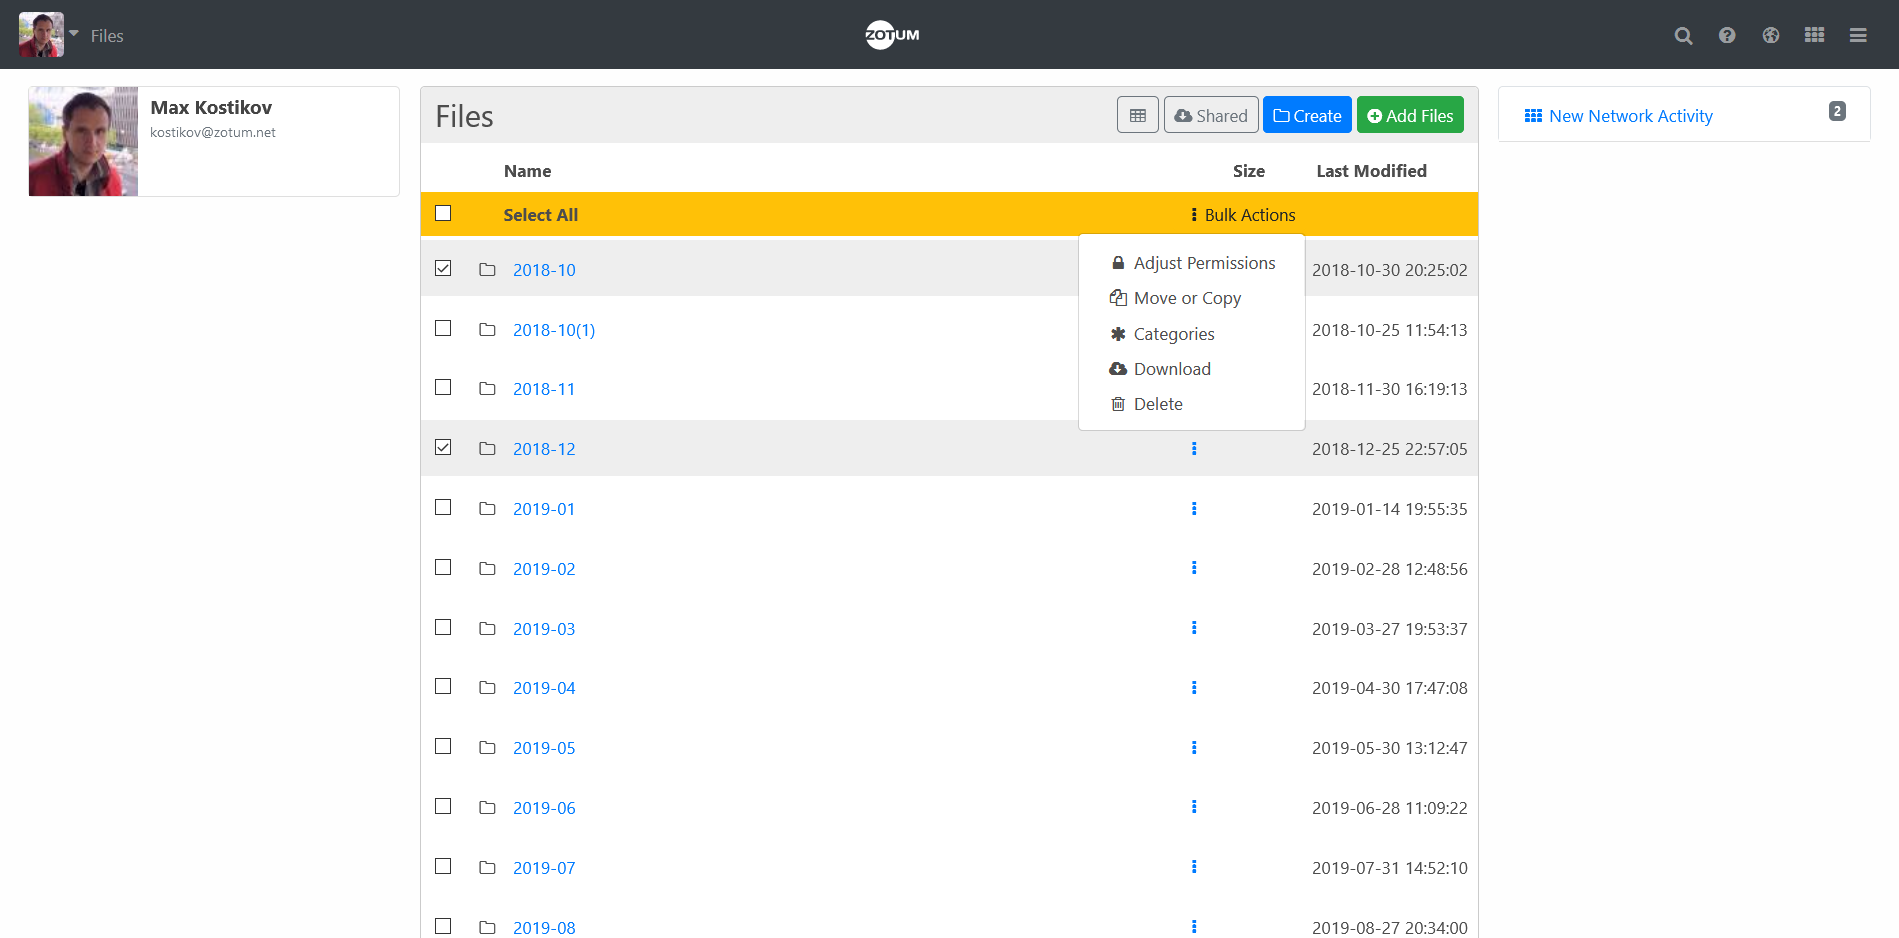The height and width of the screenshot is (938, 1899).
Task: Tick the checkbox for folder 2019-01
Action: click(x=443, y=508)
